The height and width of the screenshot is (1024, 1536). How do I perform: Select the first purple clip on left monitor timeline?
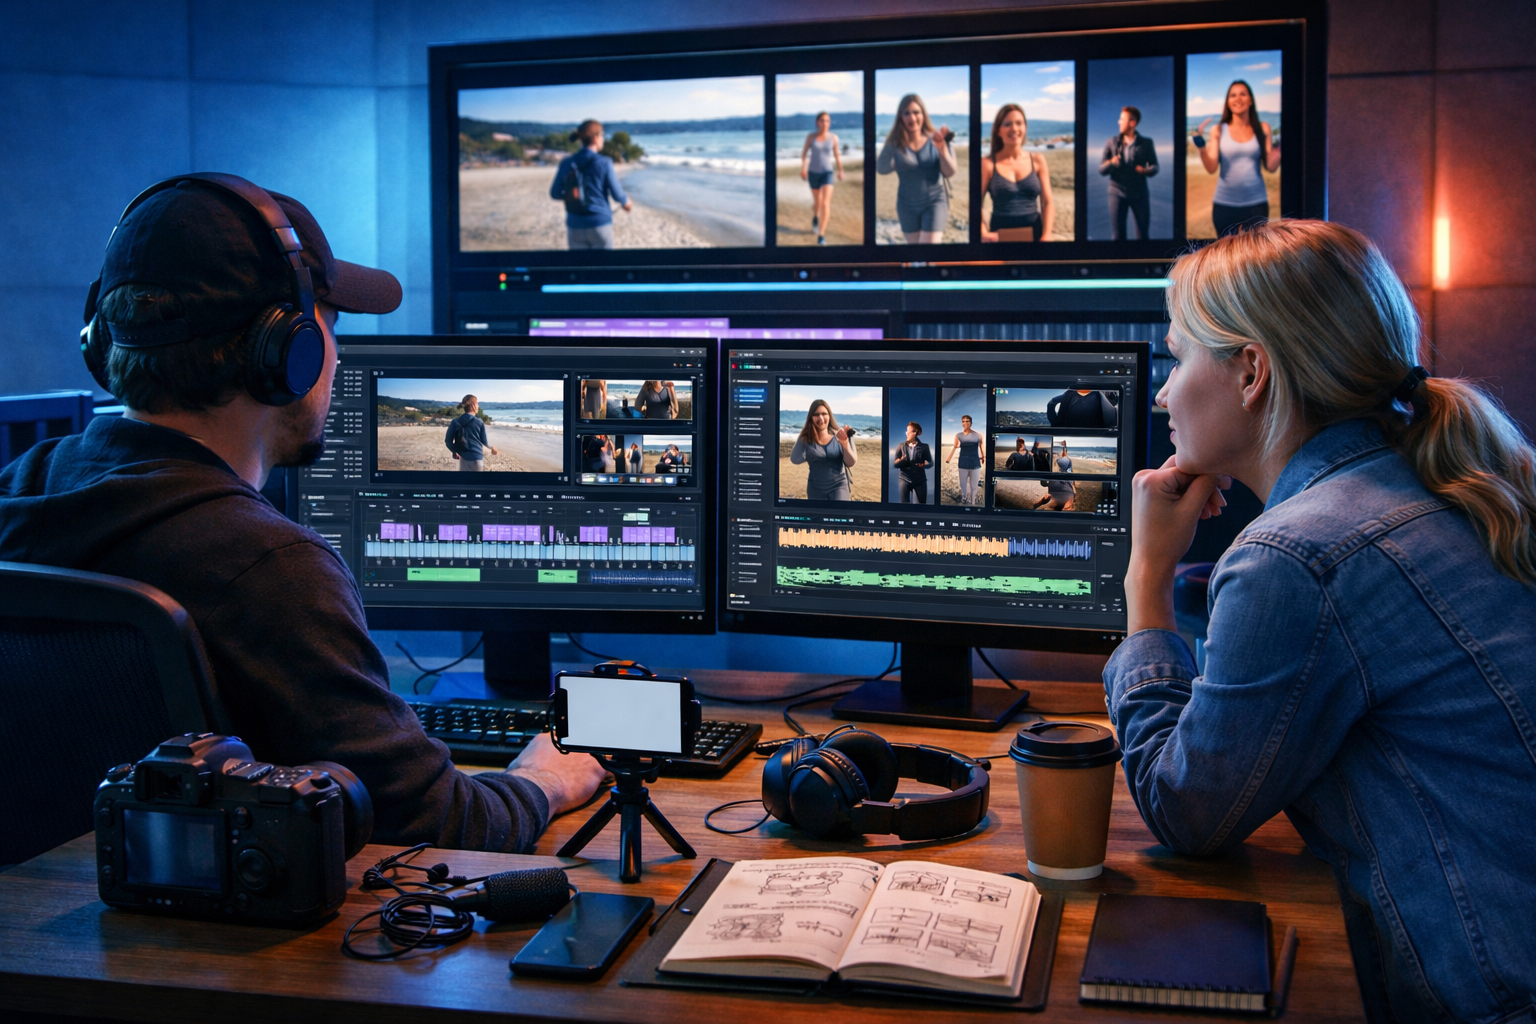pos(397,531)
